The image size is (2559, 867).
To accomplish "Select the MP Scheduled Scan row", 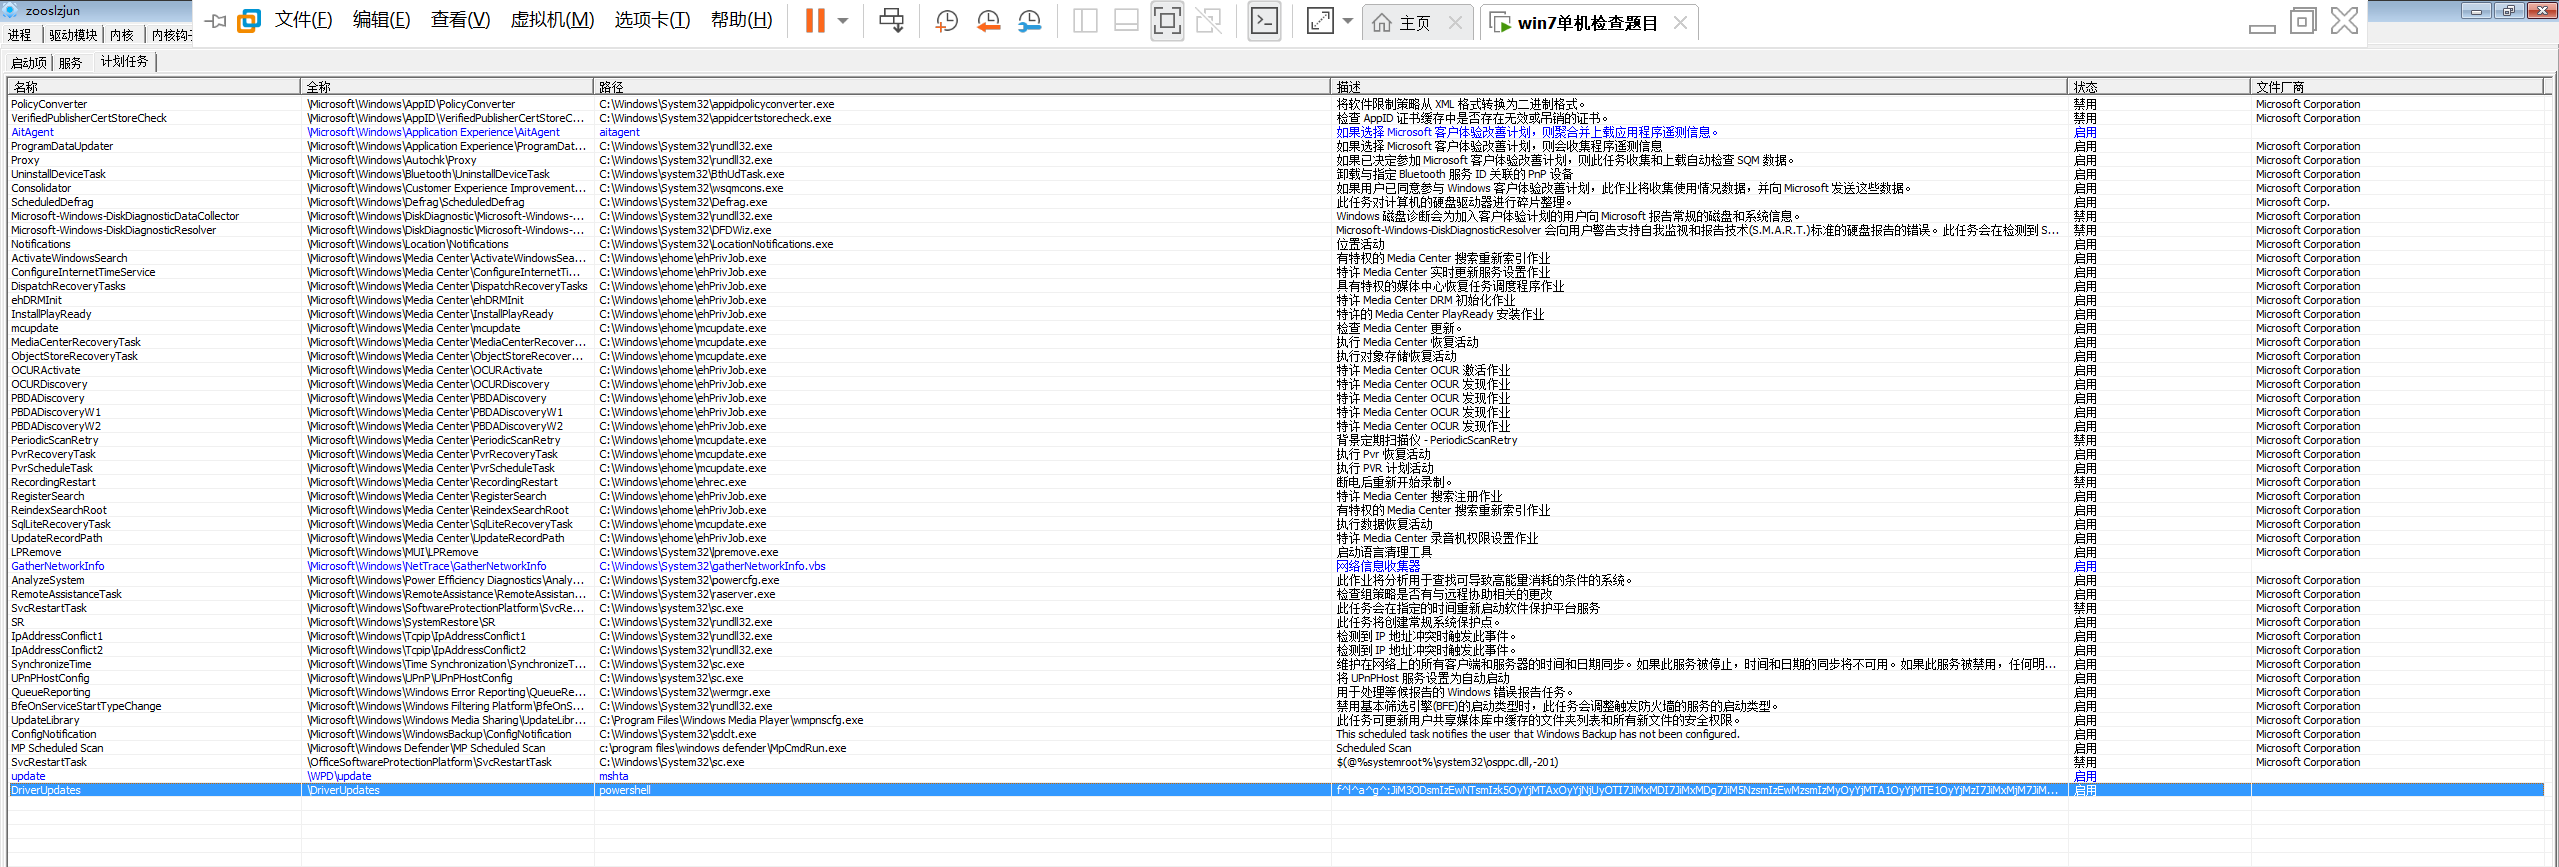I will (x=1276, y=748).
